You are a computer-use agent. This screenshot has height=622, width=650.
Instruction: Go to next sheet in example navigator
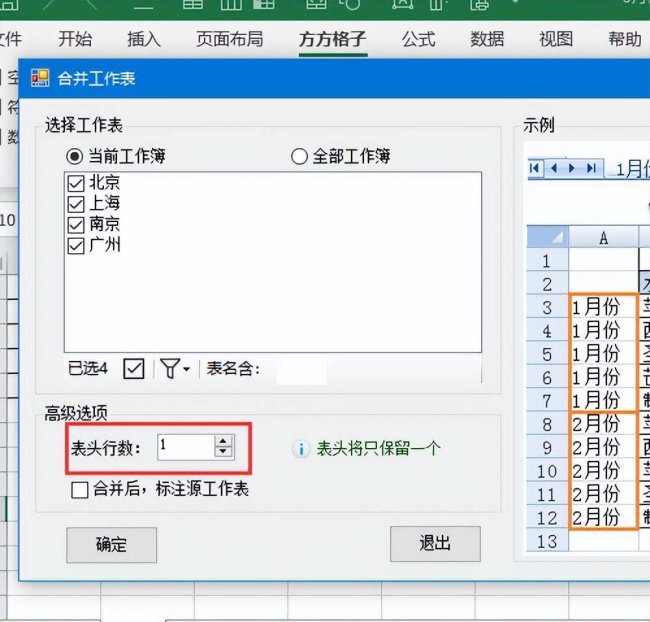point(572,168)
